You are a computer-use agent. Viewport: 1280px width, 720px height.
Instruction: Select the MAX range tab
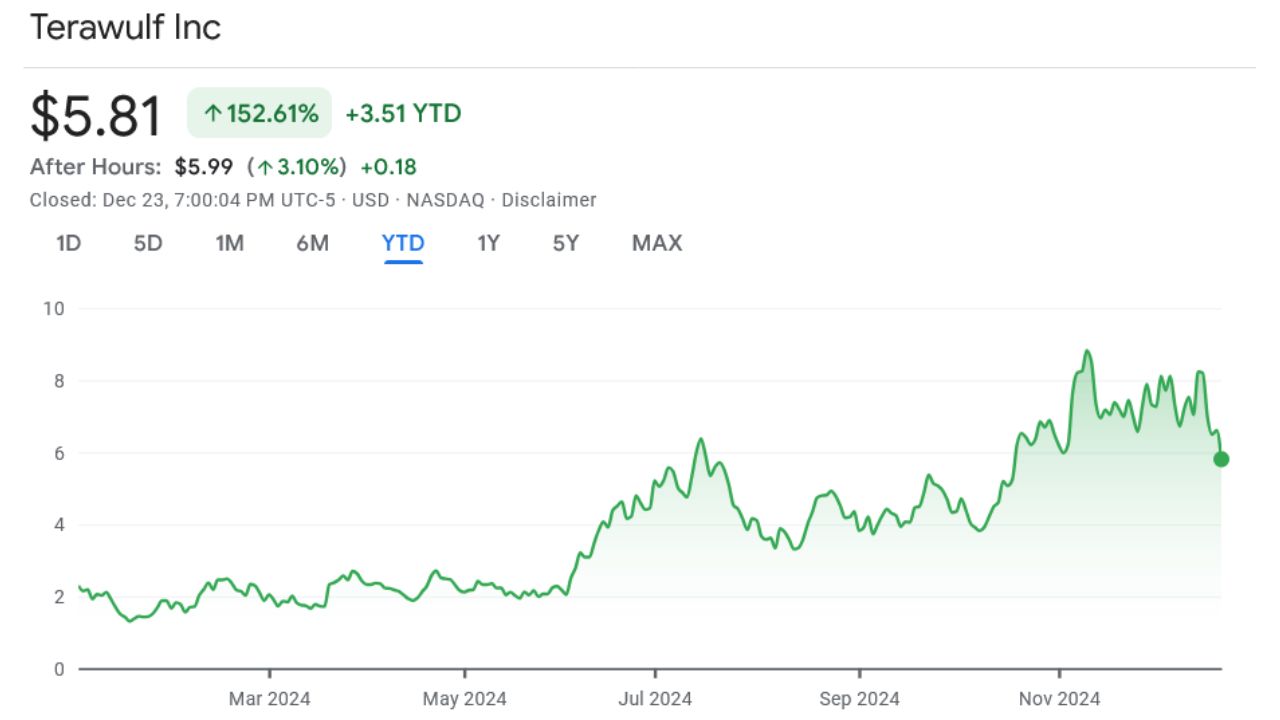point(657,243)
